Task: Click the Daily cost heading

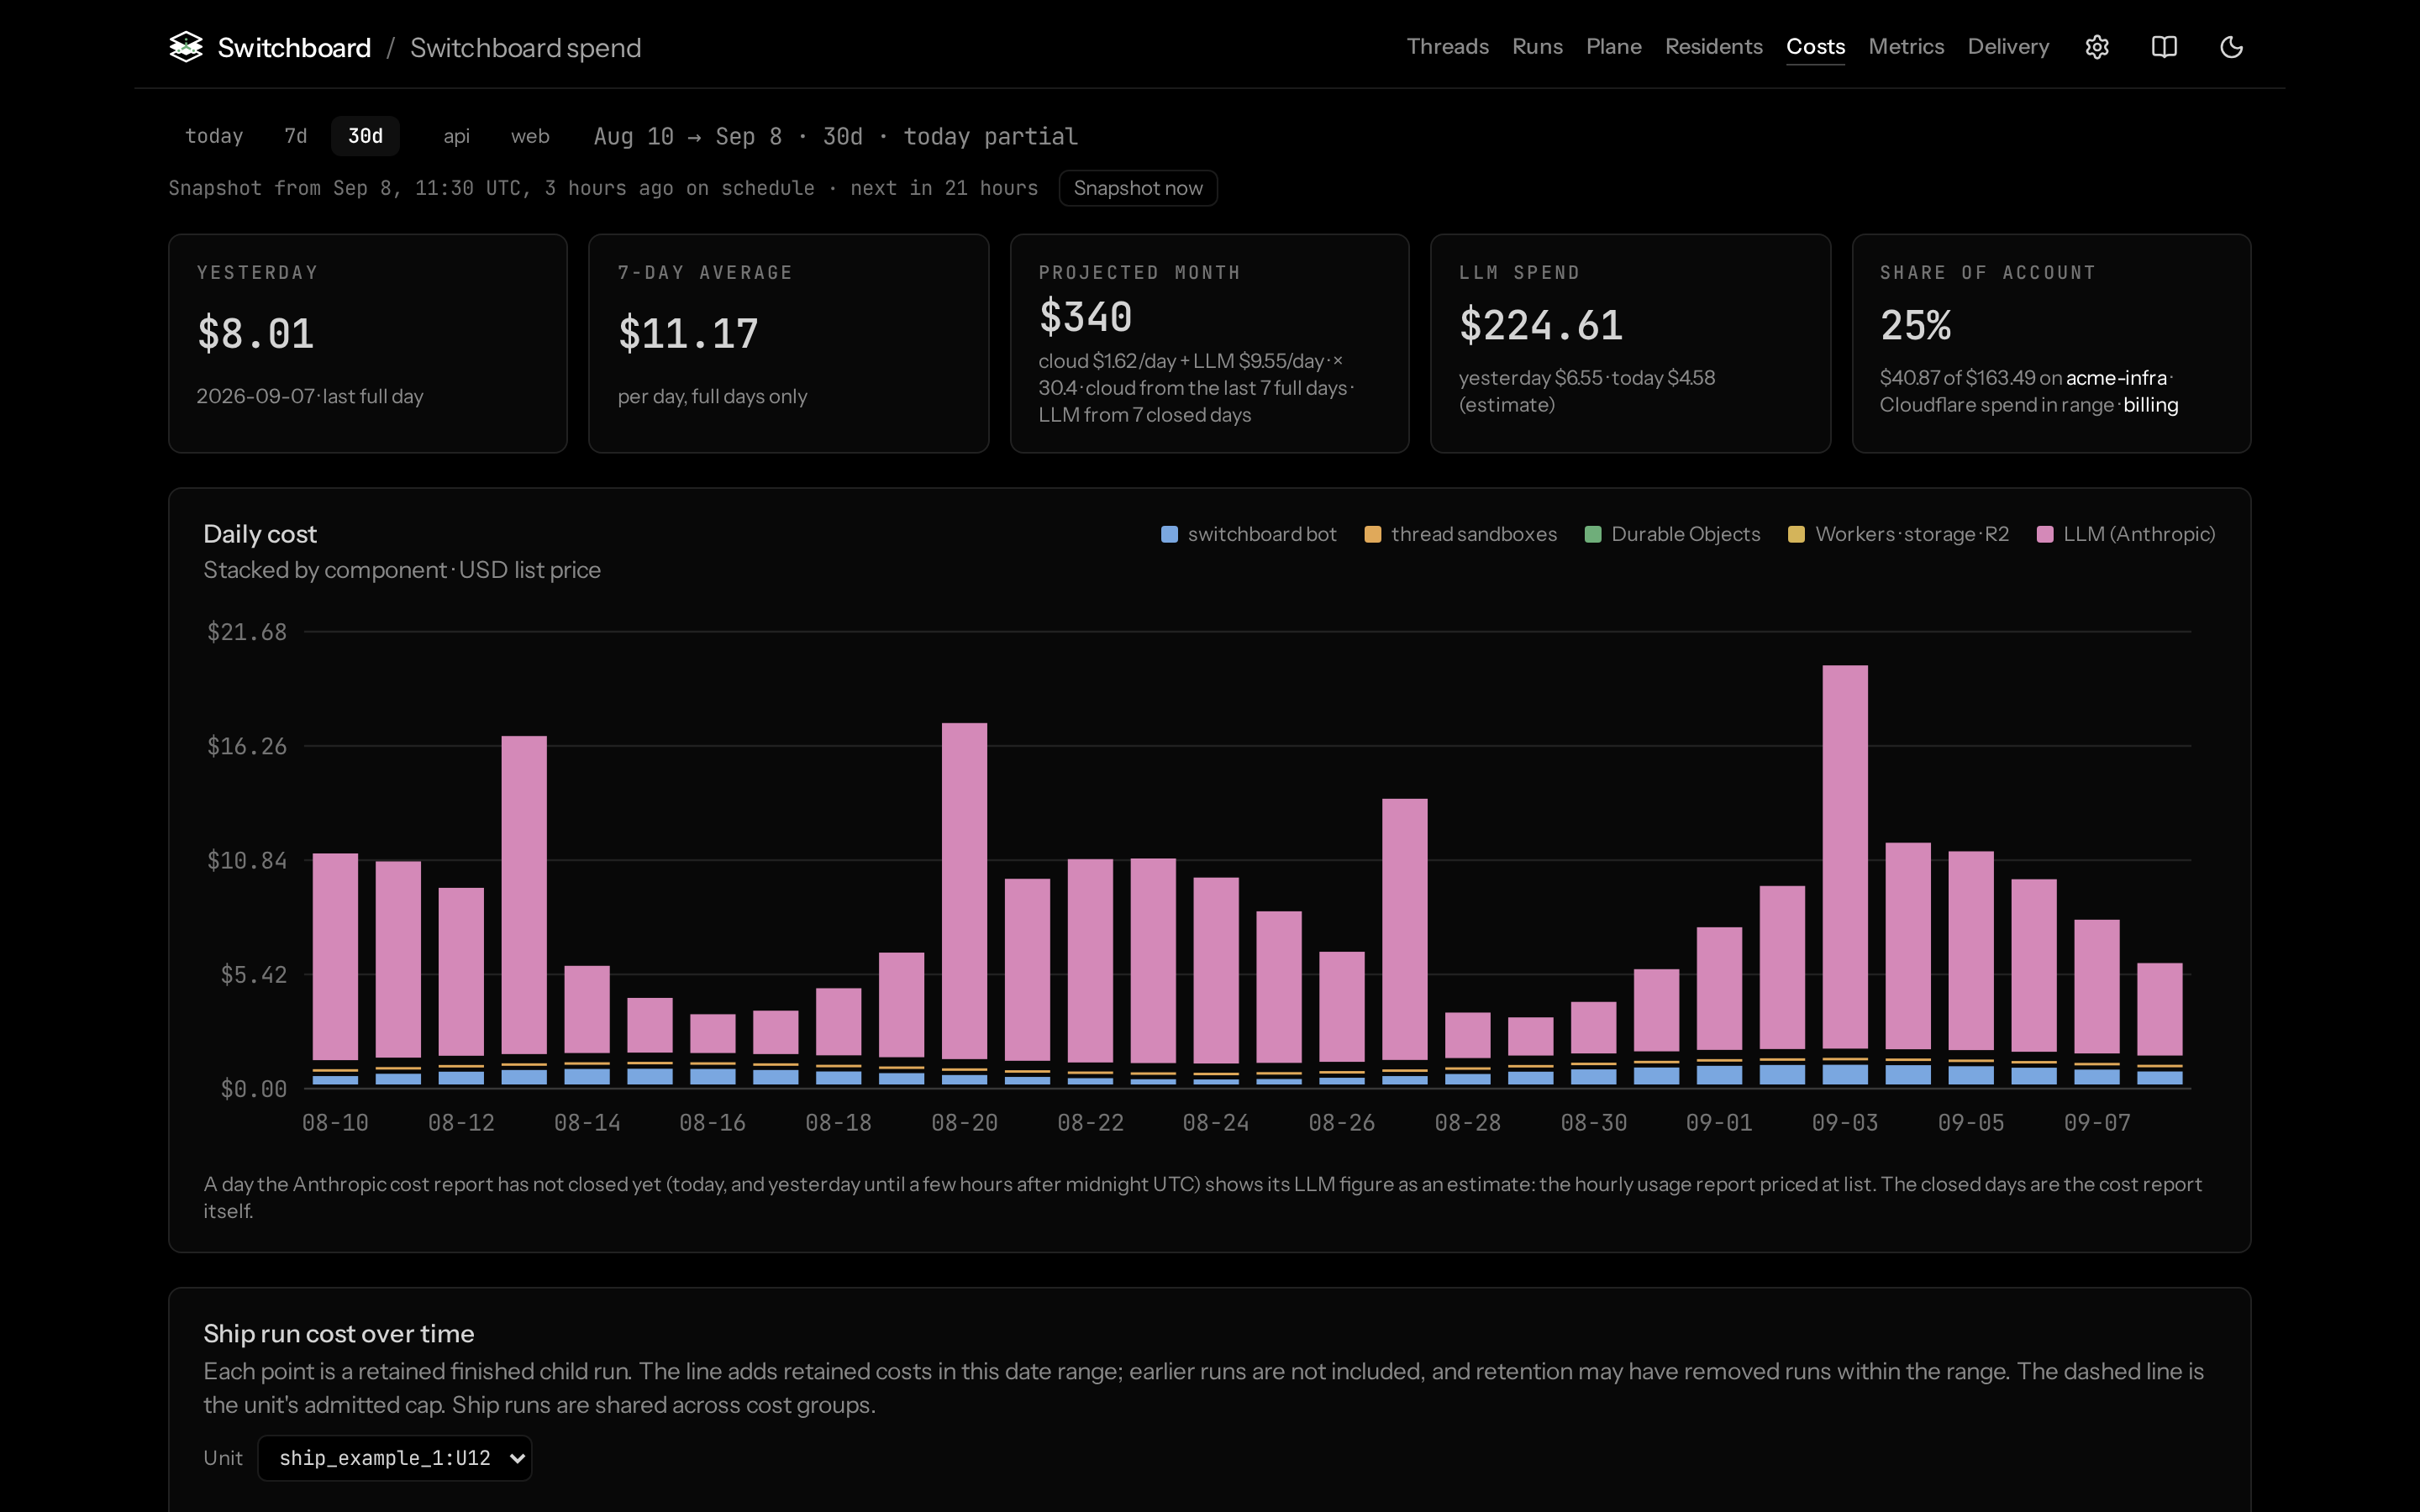Action: [x=260, y=534]
